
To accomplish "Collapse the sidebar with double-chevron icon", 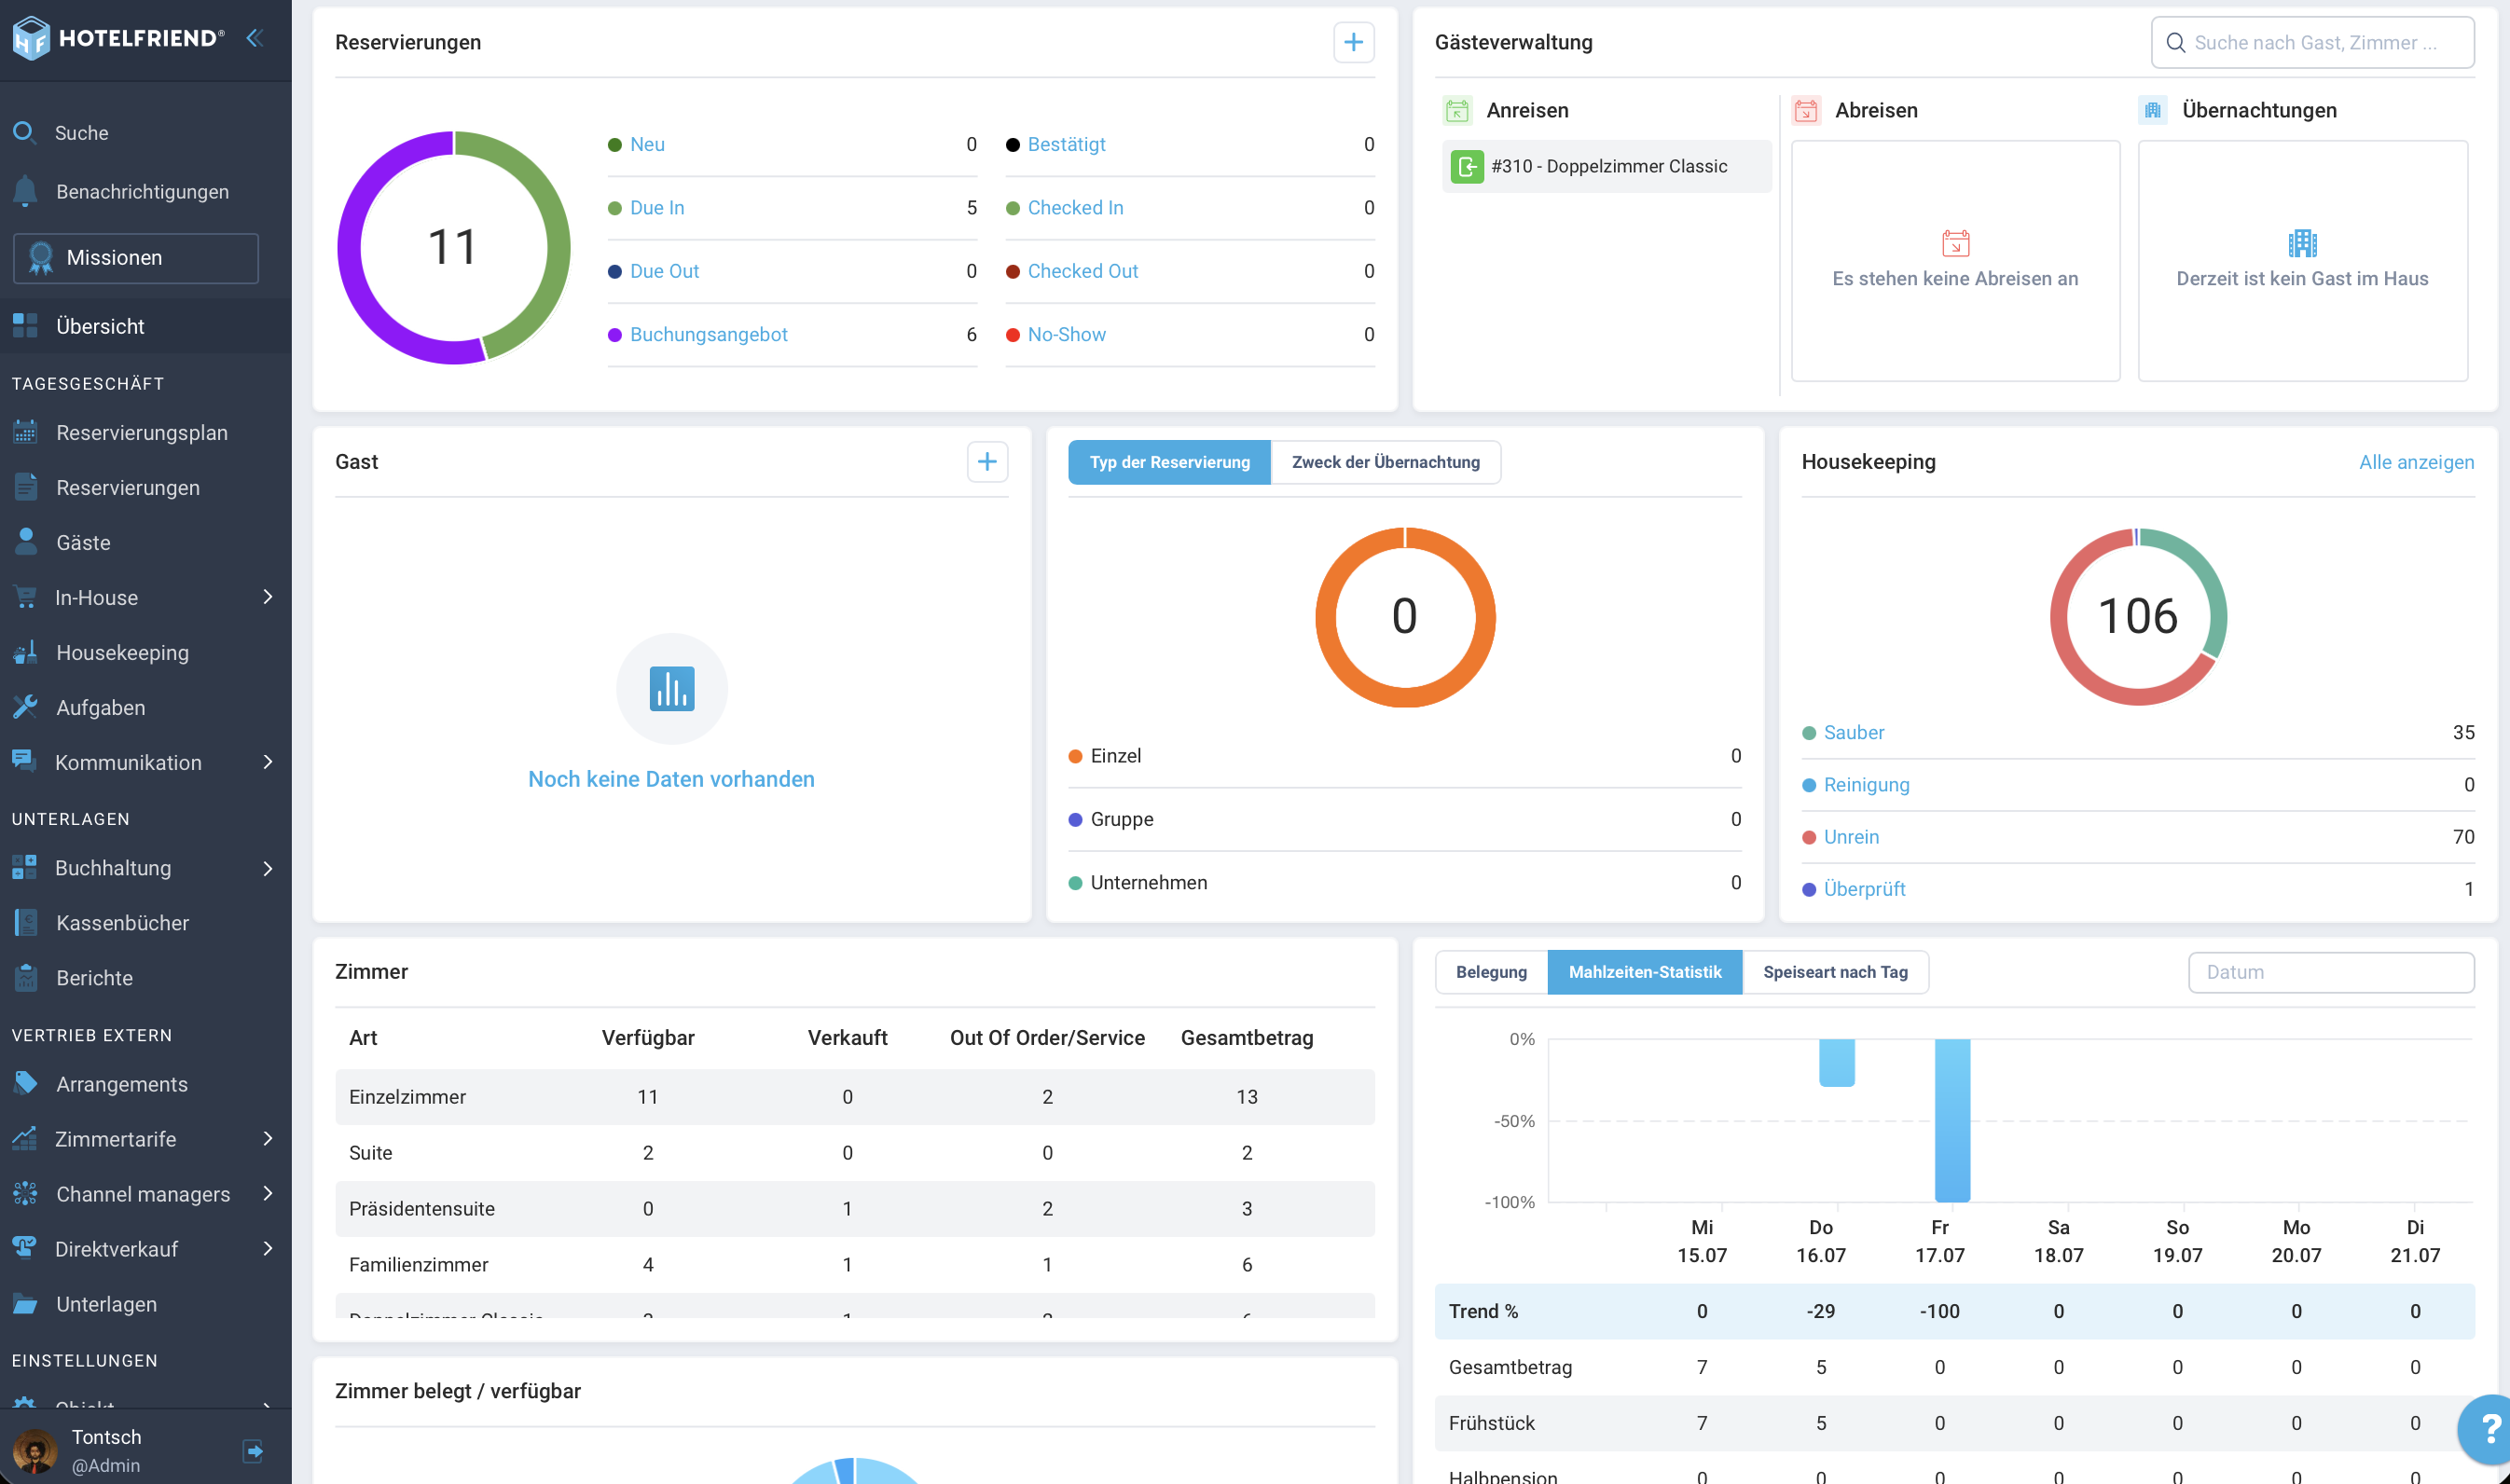I will pos(255,38).
